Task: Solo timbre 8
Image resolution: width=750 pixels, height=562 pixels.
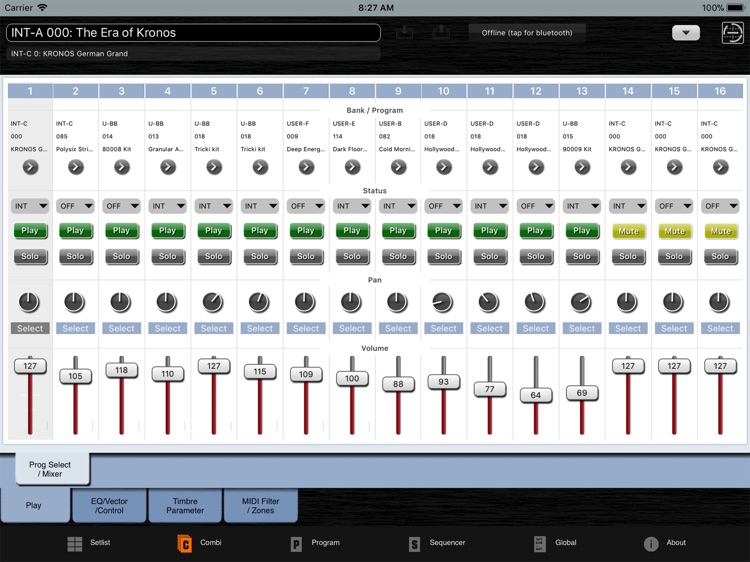Action: (x=352, y=256)
